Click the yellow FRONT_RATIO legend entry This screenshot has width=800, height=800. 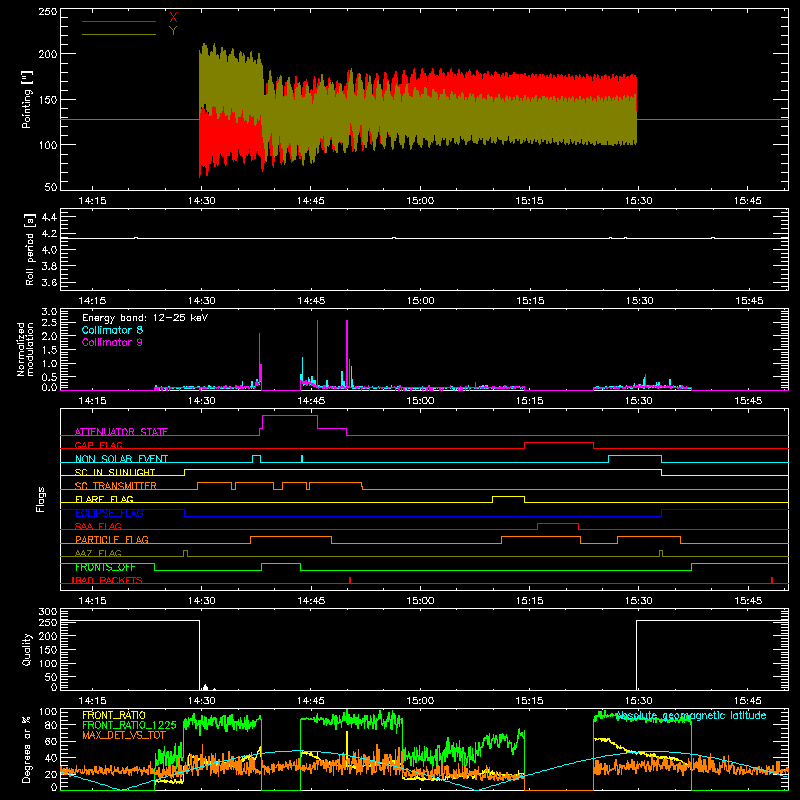[114, 715]
